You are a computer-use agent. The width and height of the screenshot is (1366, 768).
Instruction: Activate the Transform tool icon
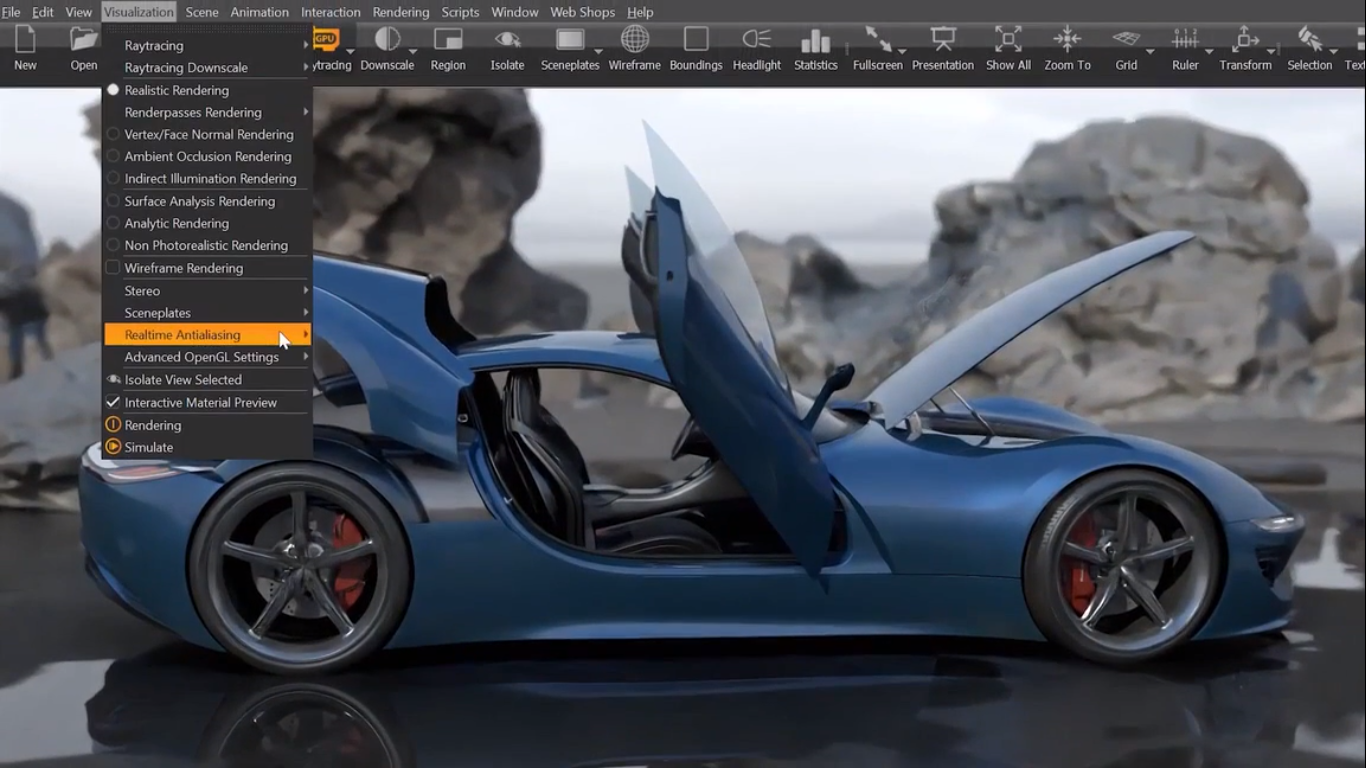pyautogui.click(x=1245, y=40)
